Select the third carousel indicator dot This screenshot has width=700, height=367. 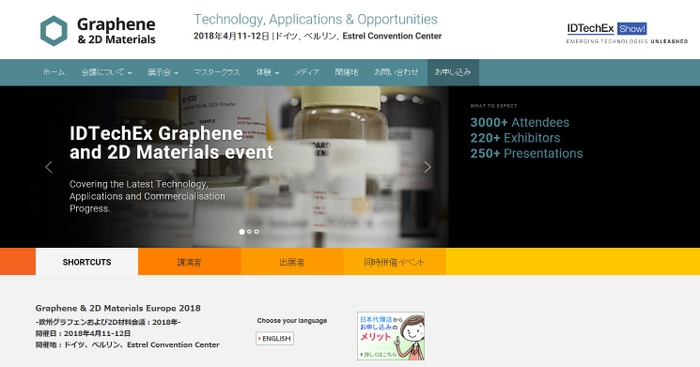[256, 232]
